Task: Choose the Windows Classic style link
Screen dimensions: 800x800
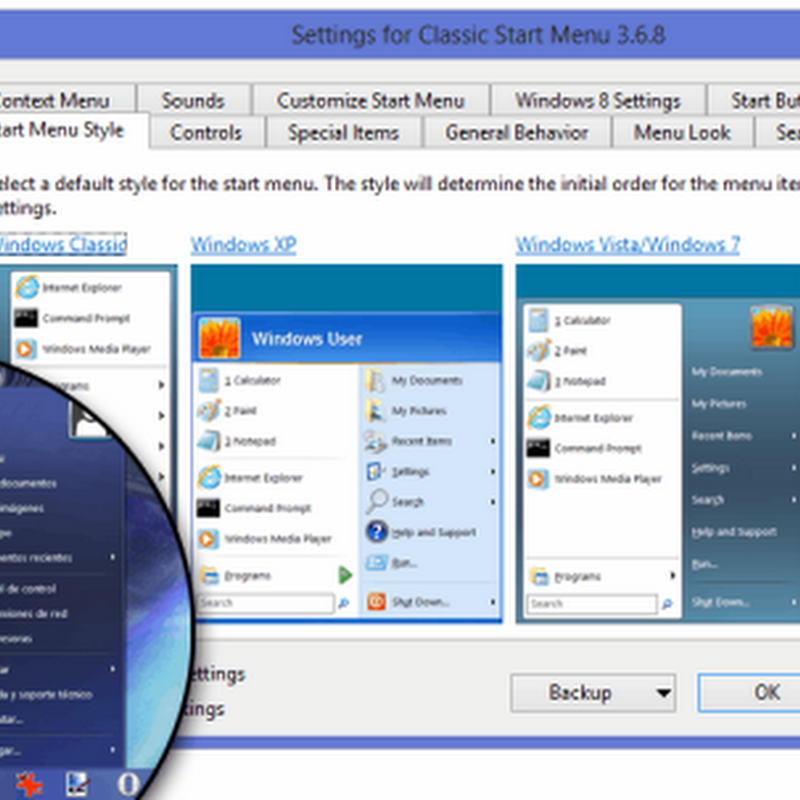Action: [63, 244]
